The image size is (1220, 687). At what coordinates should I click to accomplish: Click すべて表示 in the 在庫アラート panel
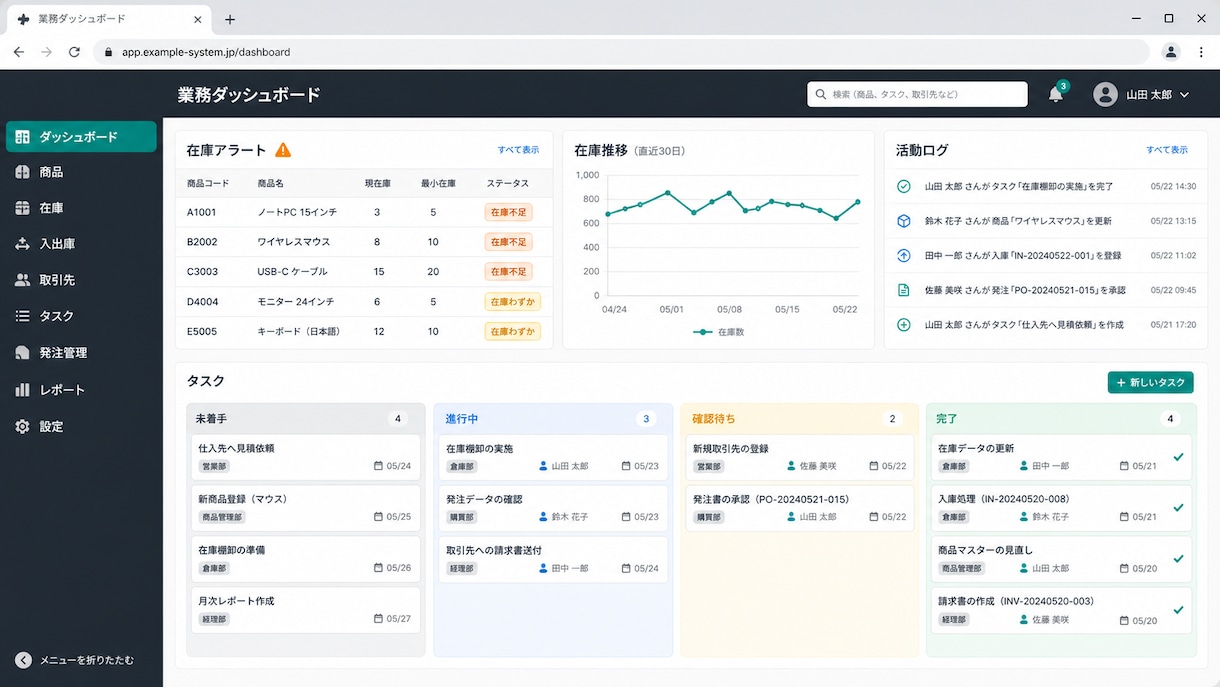click(x=518, y=150)
